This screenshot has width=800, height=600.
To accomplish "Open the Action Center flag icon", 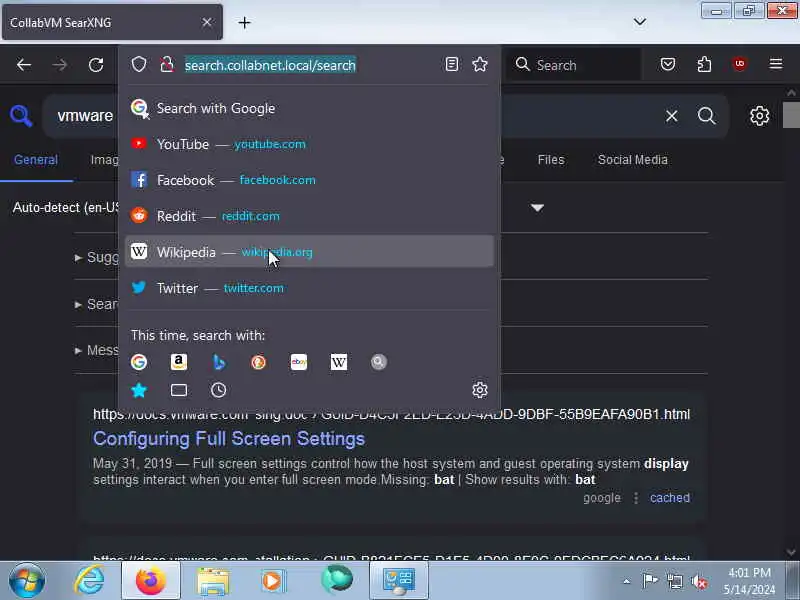I will click(650, 581).
